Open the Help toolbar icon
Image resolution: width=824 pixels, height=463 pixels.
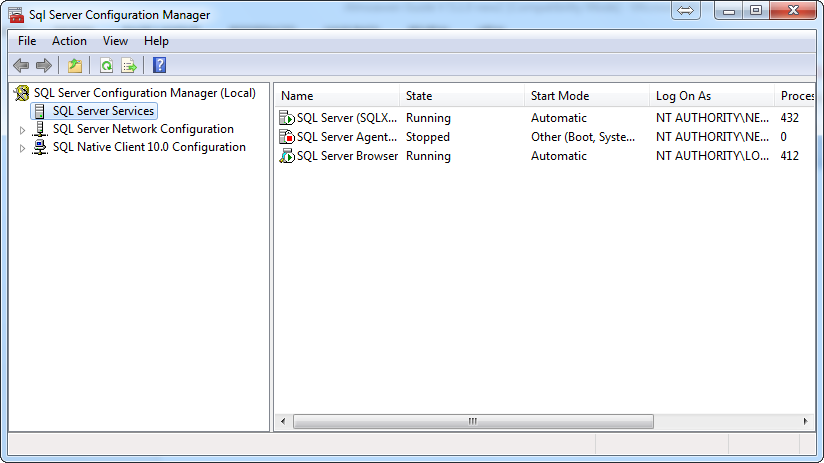coord(159,65)
